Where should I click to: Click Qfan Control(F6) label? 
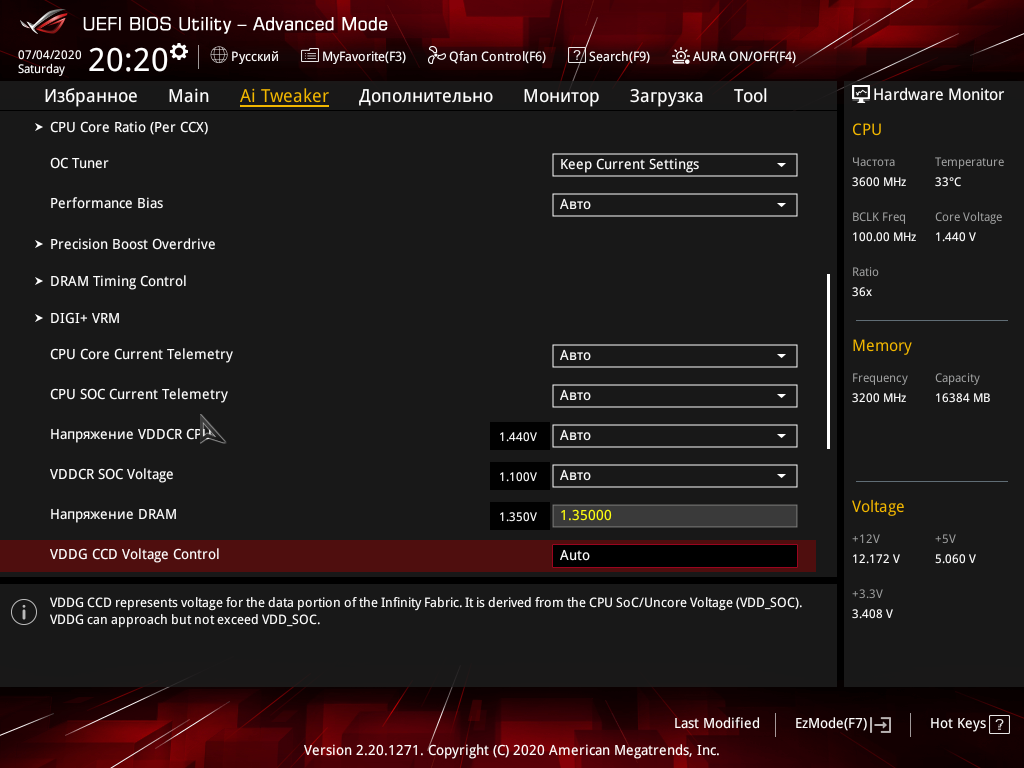(x=497, y=57)
